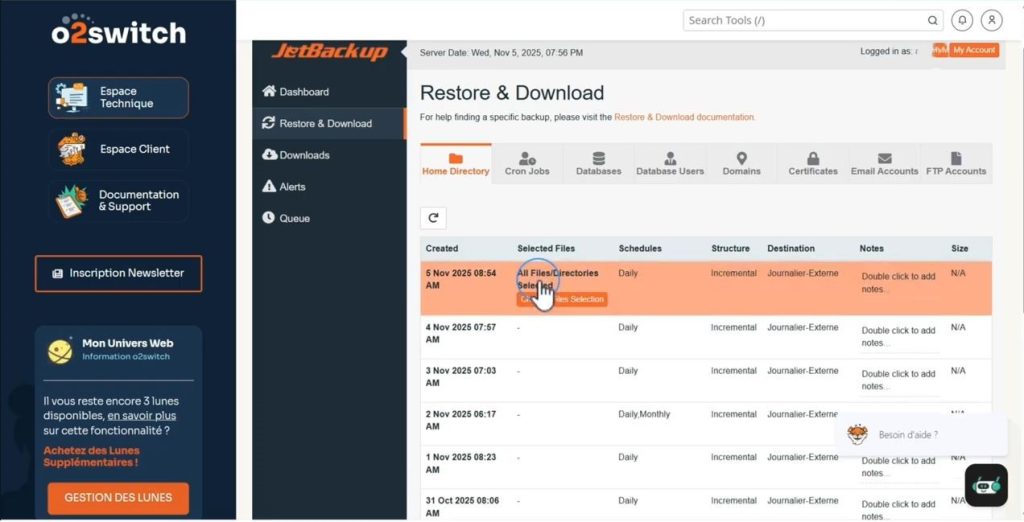Viewport: 1024px width, 522px height.
Task: Open the user profile icon
Action: [x=991, y=20]
